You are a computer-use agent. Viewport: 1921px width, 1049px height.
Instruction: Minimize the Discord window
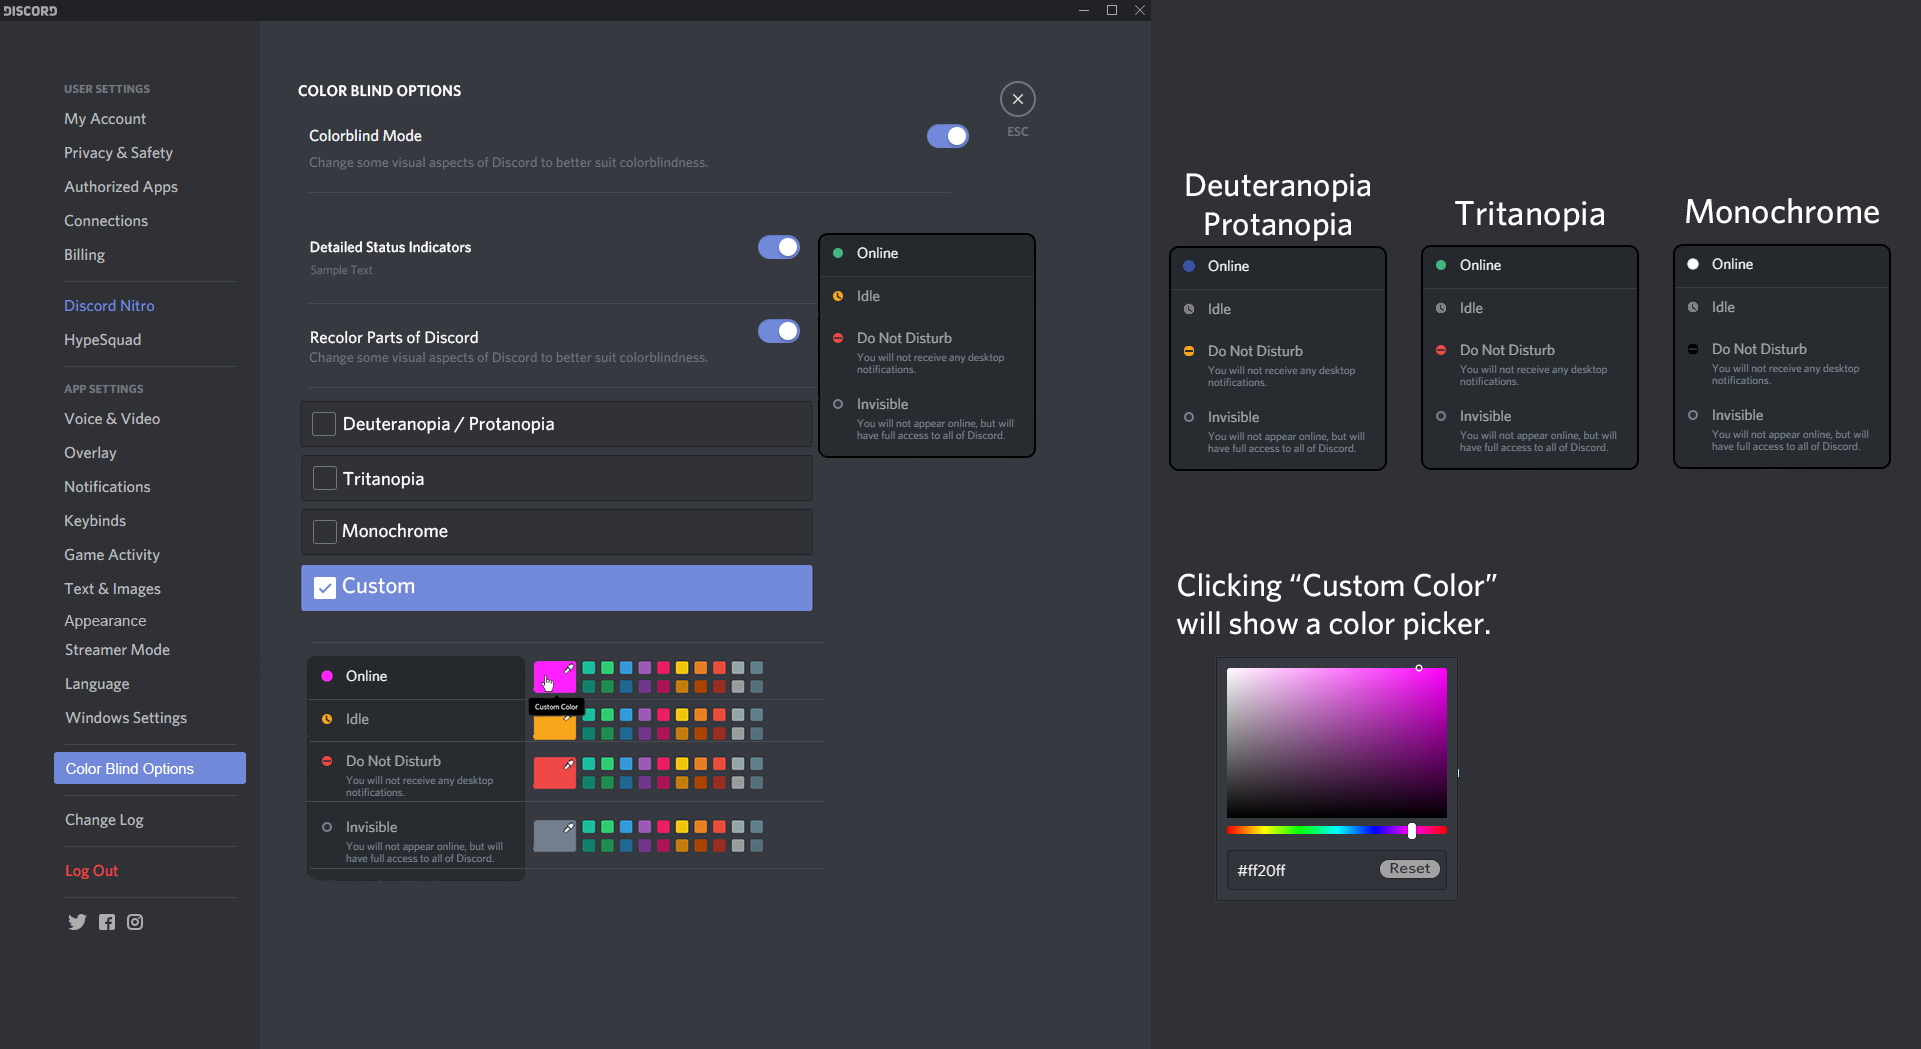pyautogui.click(x=1083, y=10)
